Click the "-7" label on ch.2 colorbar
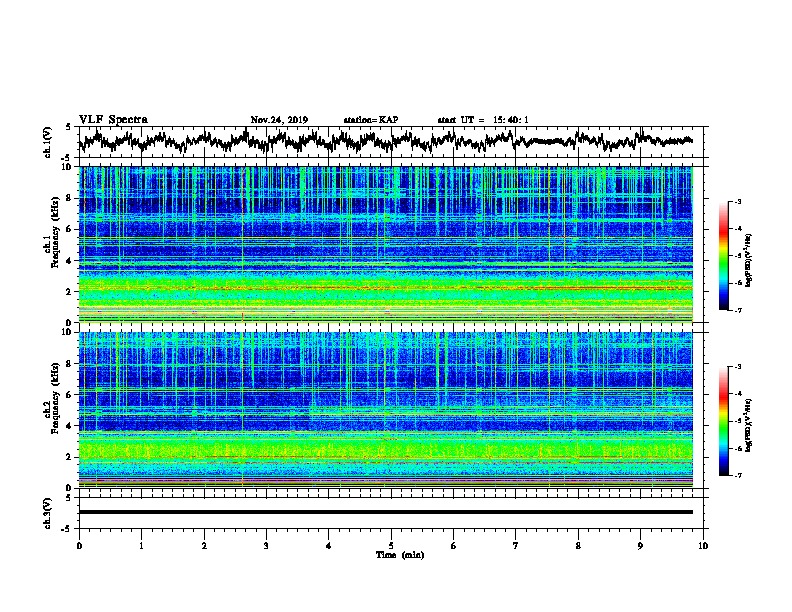 click(x=737, y=475)
